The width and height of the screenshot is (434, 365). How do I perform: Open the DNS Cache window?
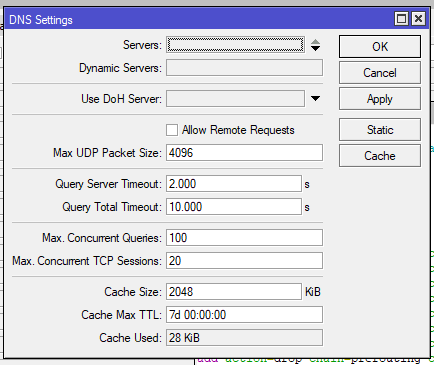380,155
